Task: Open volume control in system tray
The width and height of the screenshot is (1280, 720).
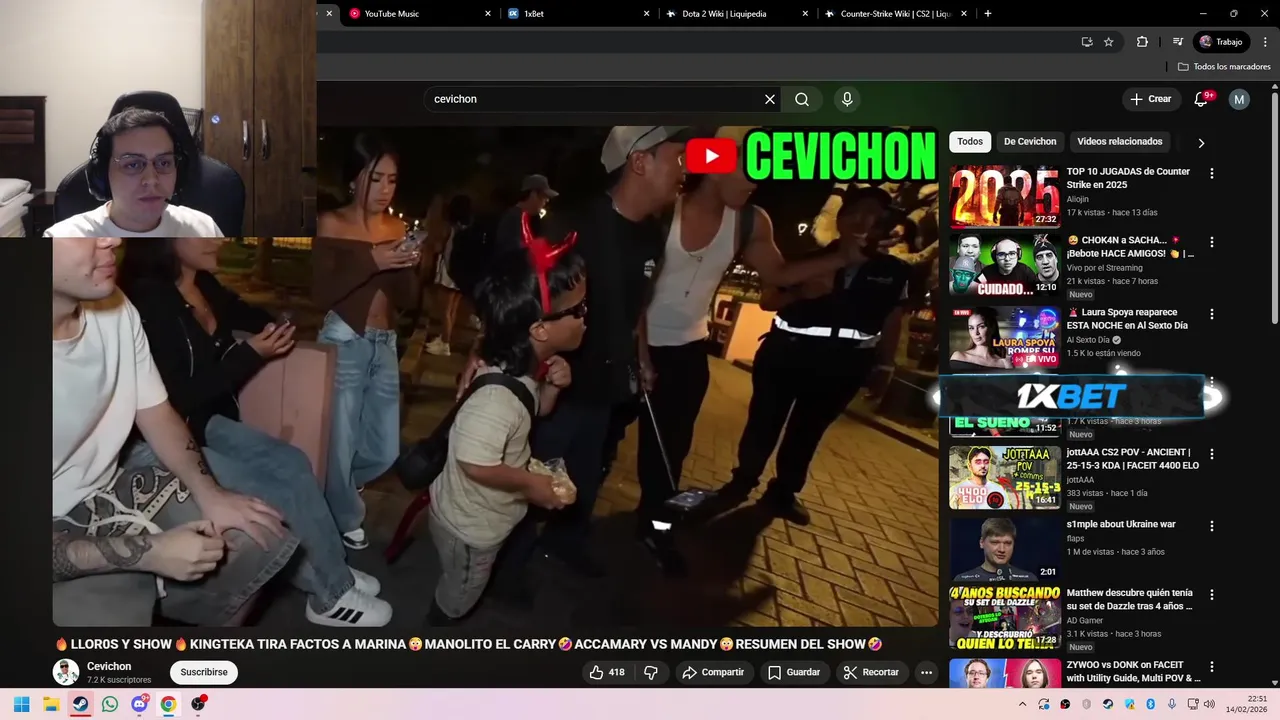Action: click(1209, 704)
